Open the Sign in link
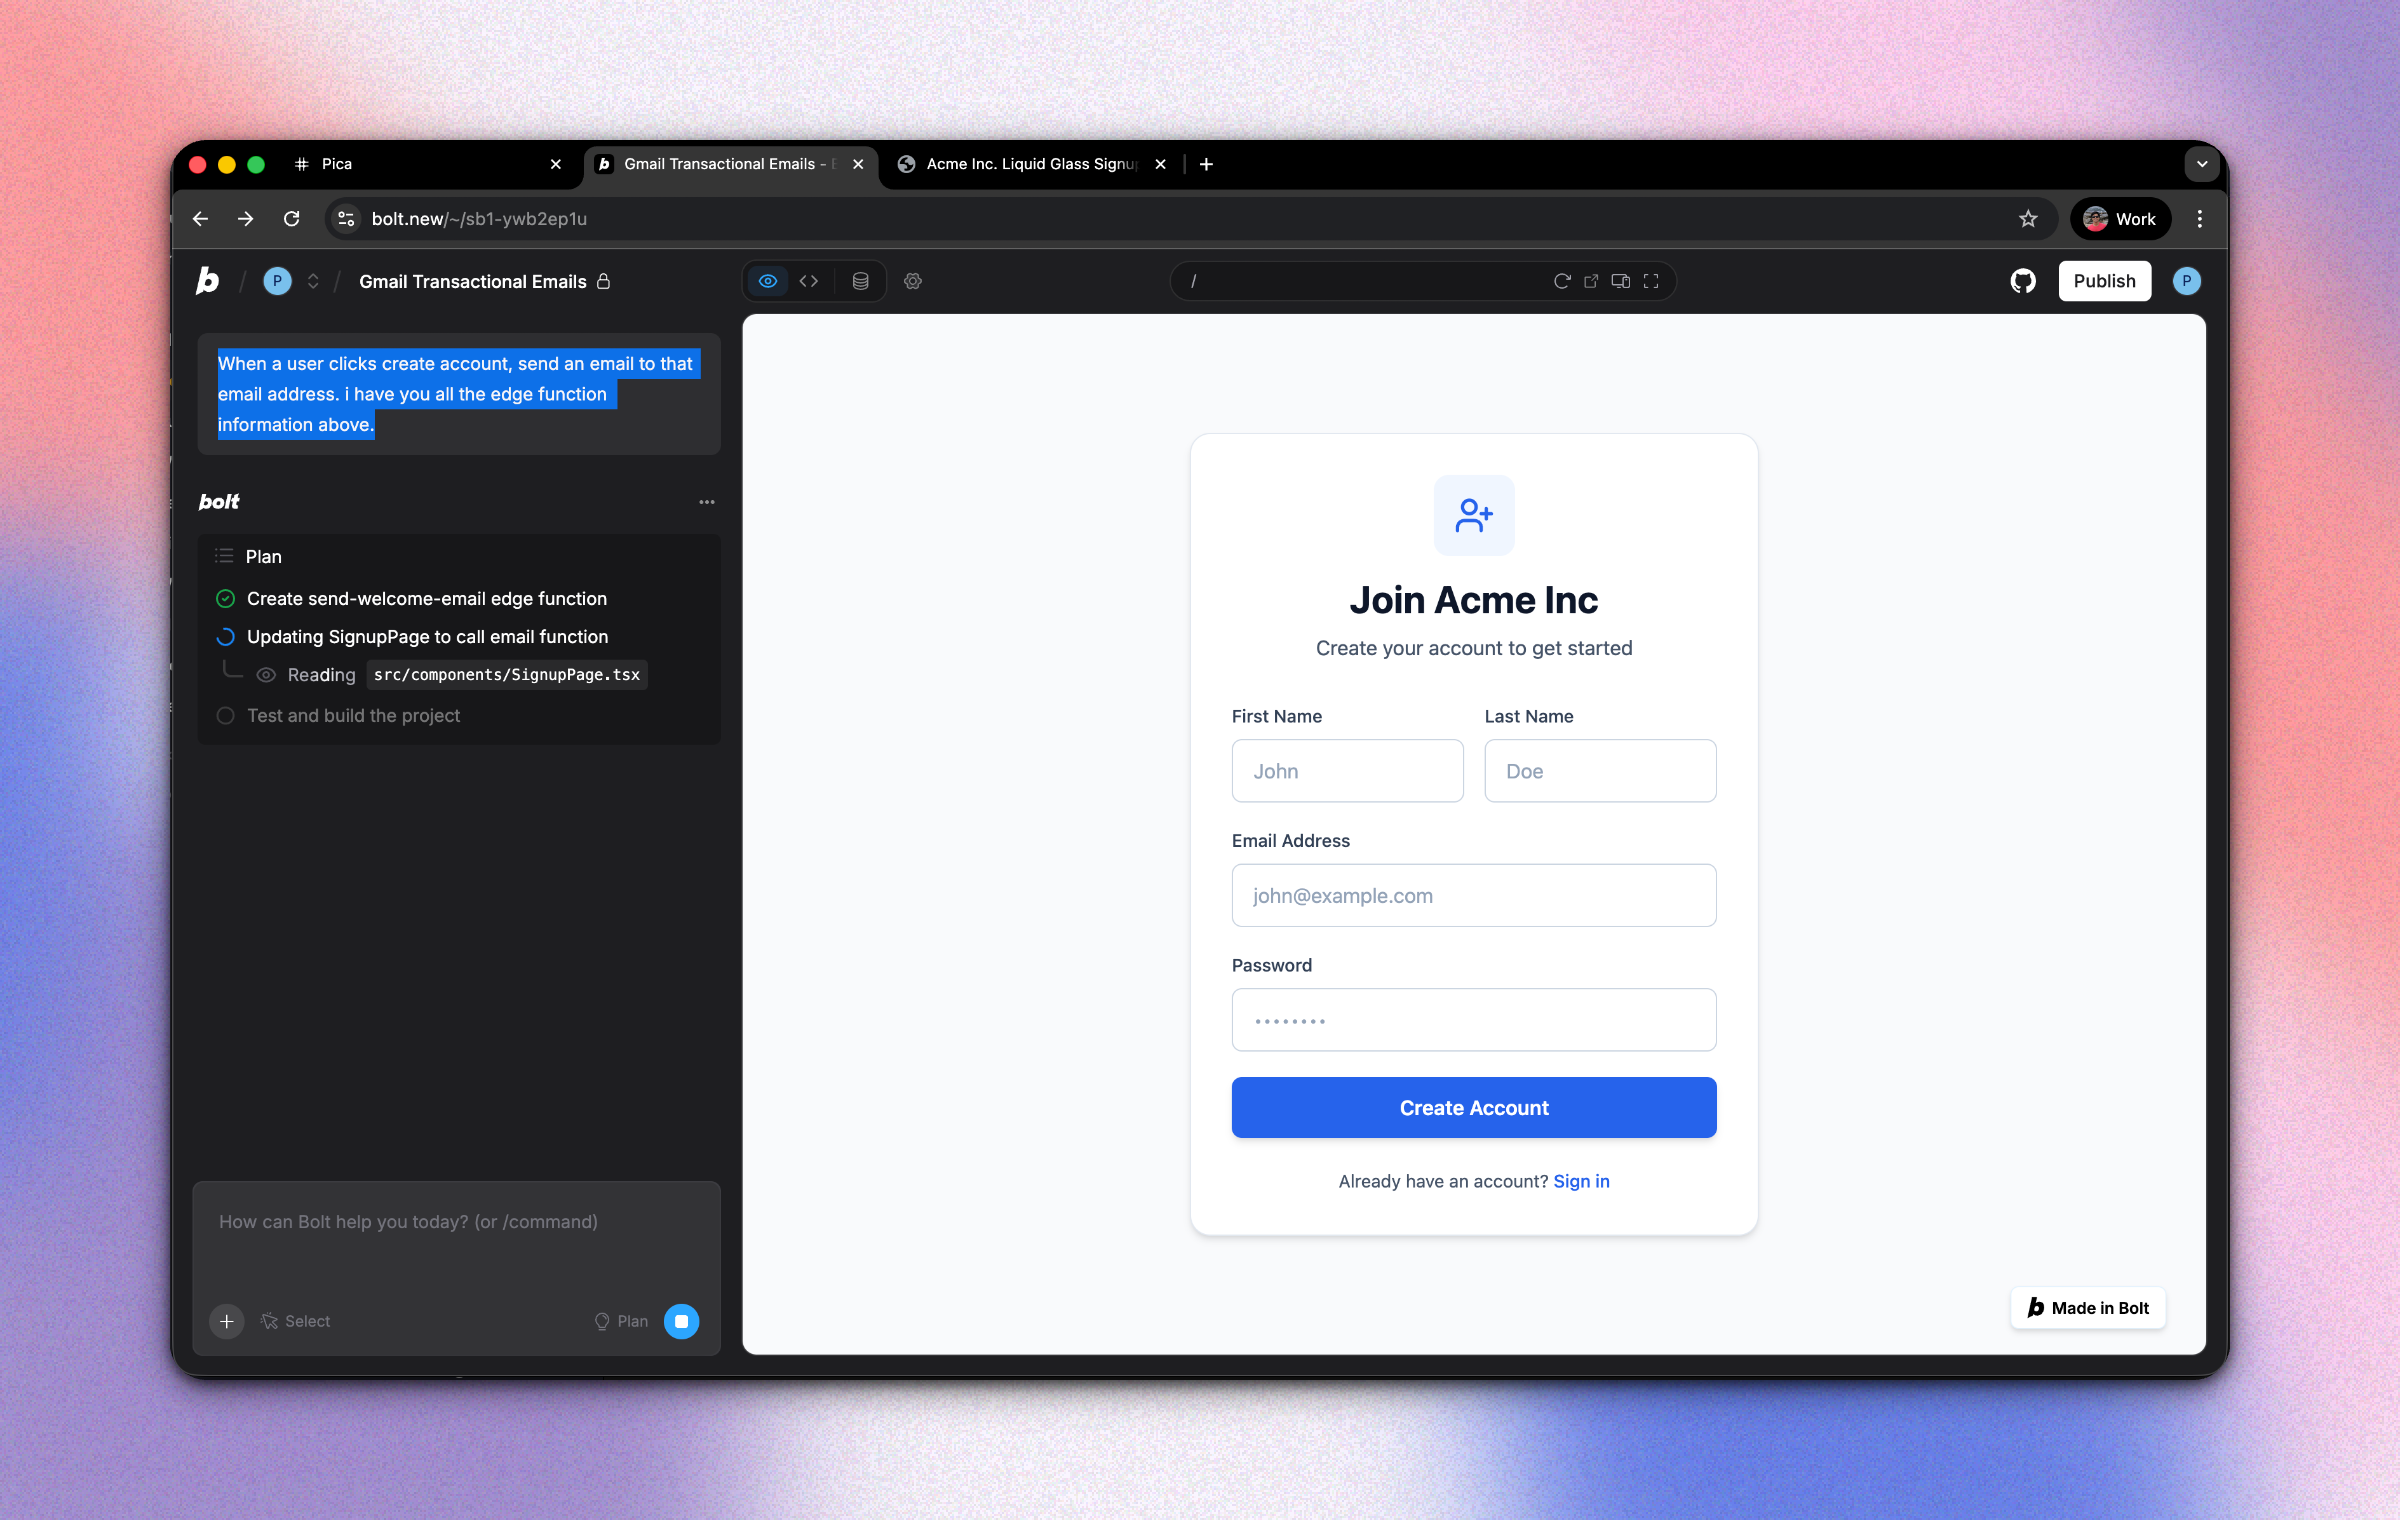 pos(1581,1181)
